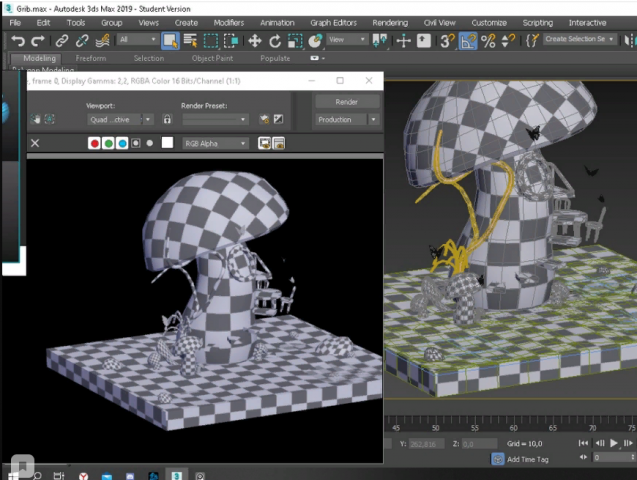Open Render Setup icon in frame window
637x480 pixels.
[264, 119]
